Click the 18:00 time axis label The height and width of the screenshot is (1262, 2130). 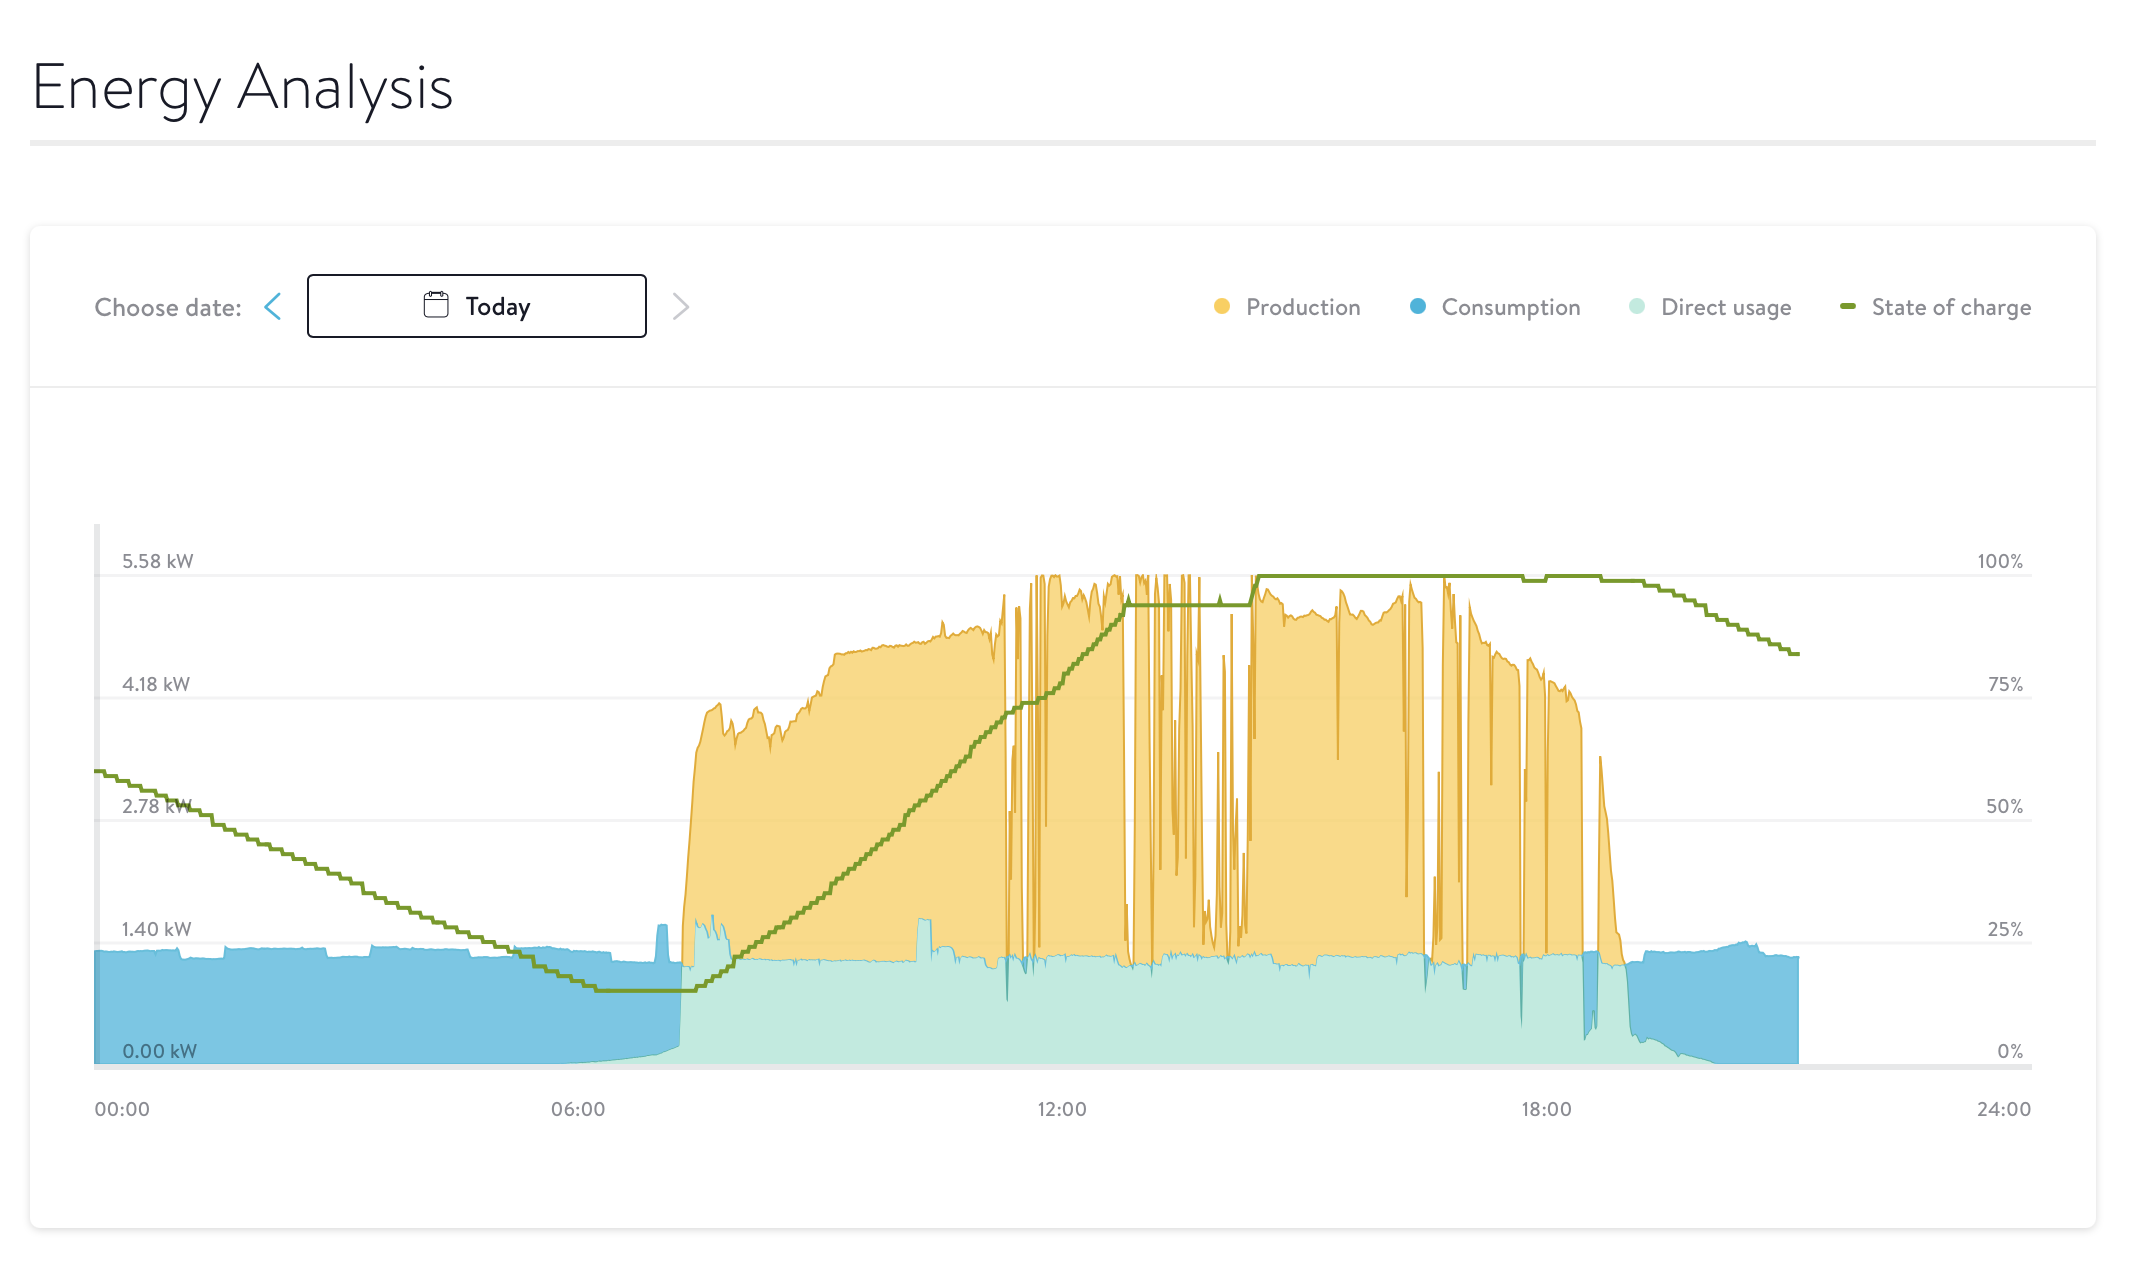[1546, 1109]
